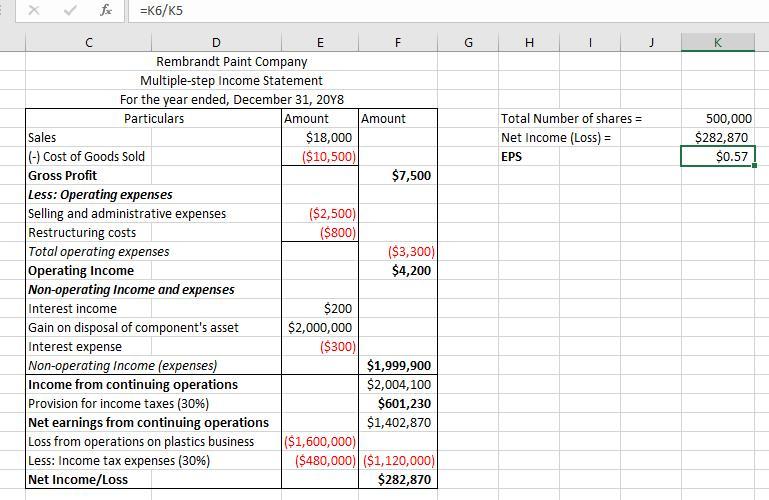Select column G header
769x500 pixels.
click(468, 42)
